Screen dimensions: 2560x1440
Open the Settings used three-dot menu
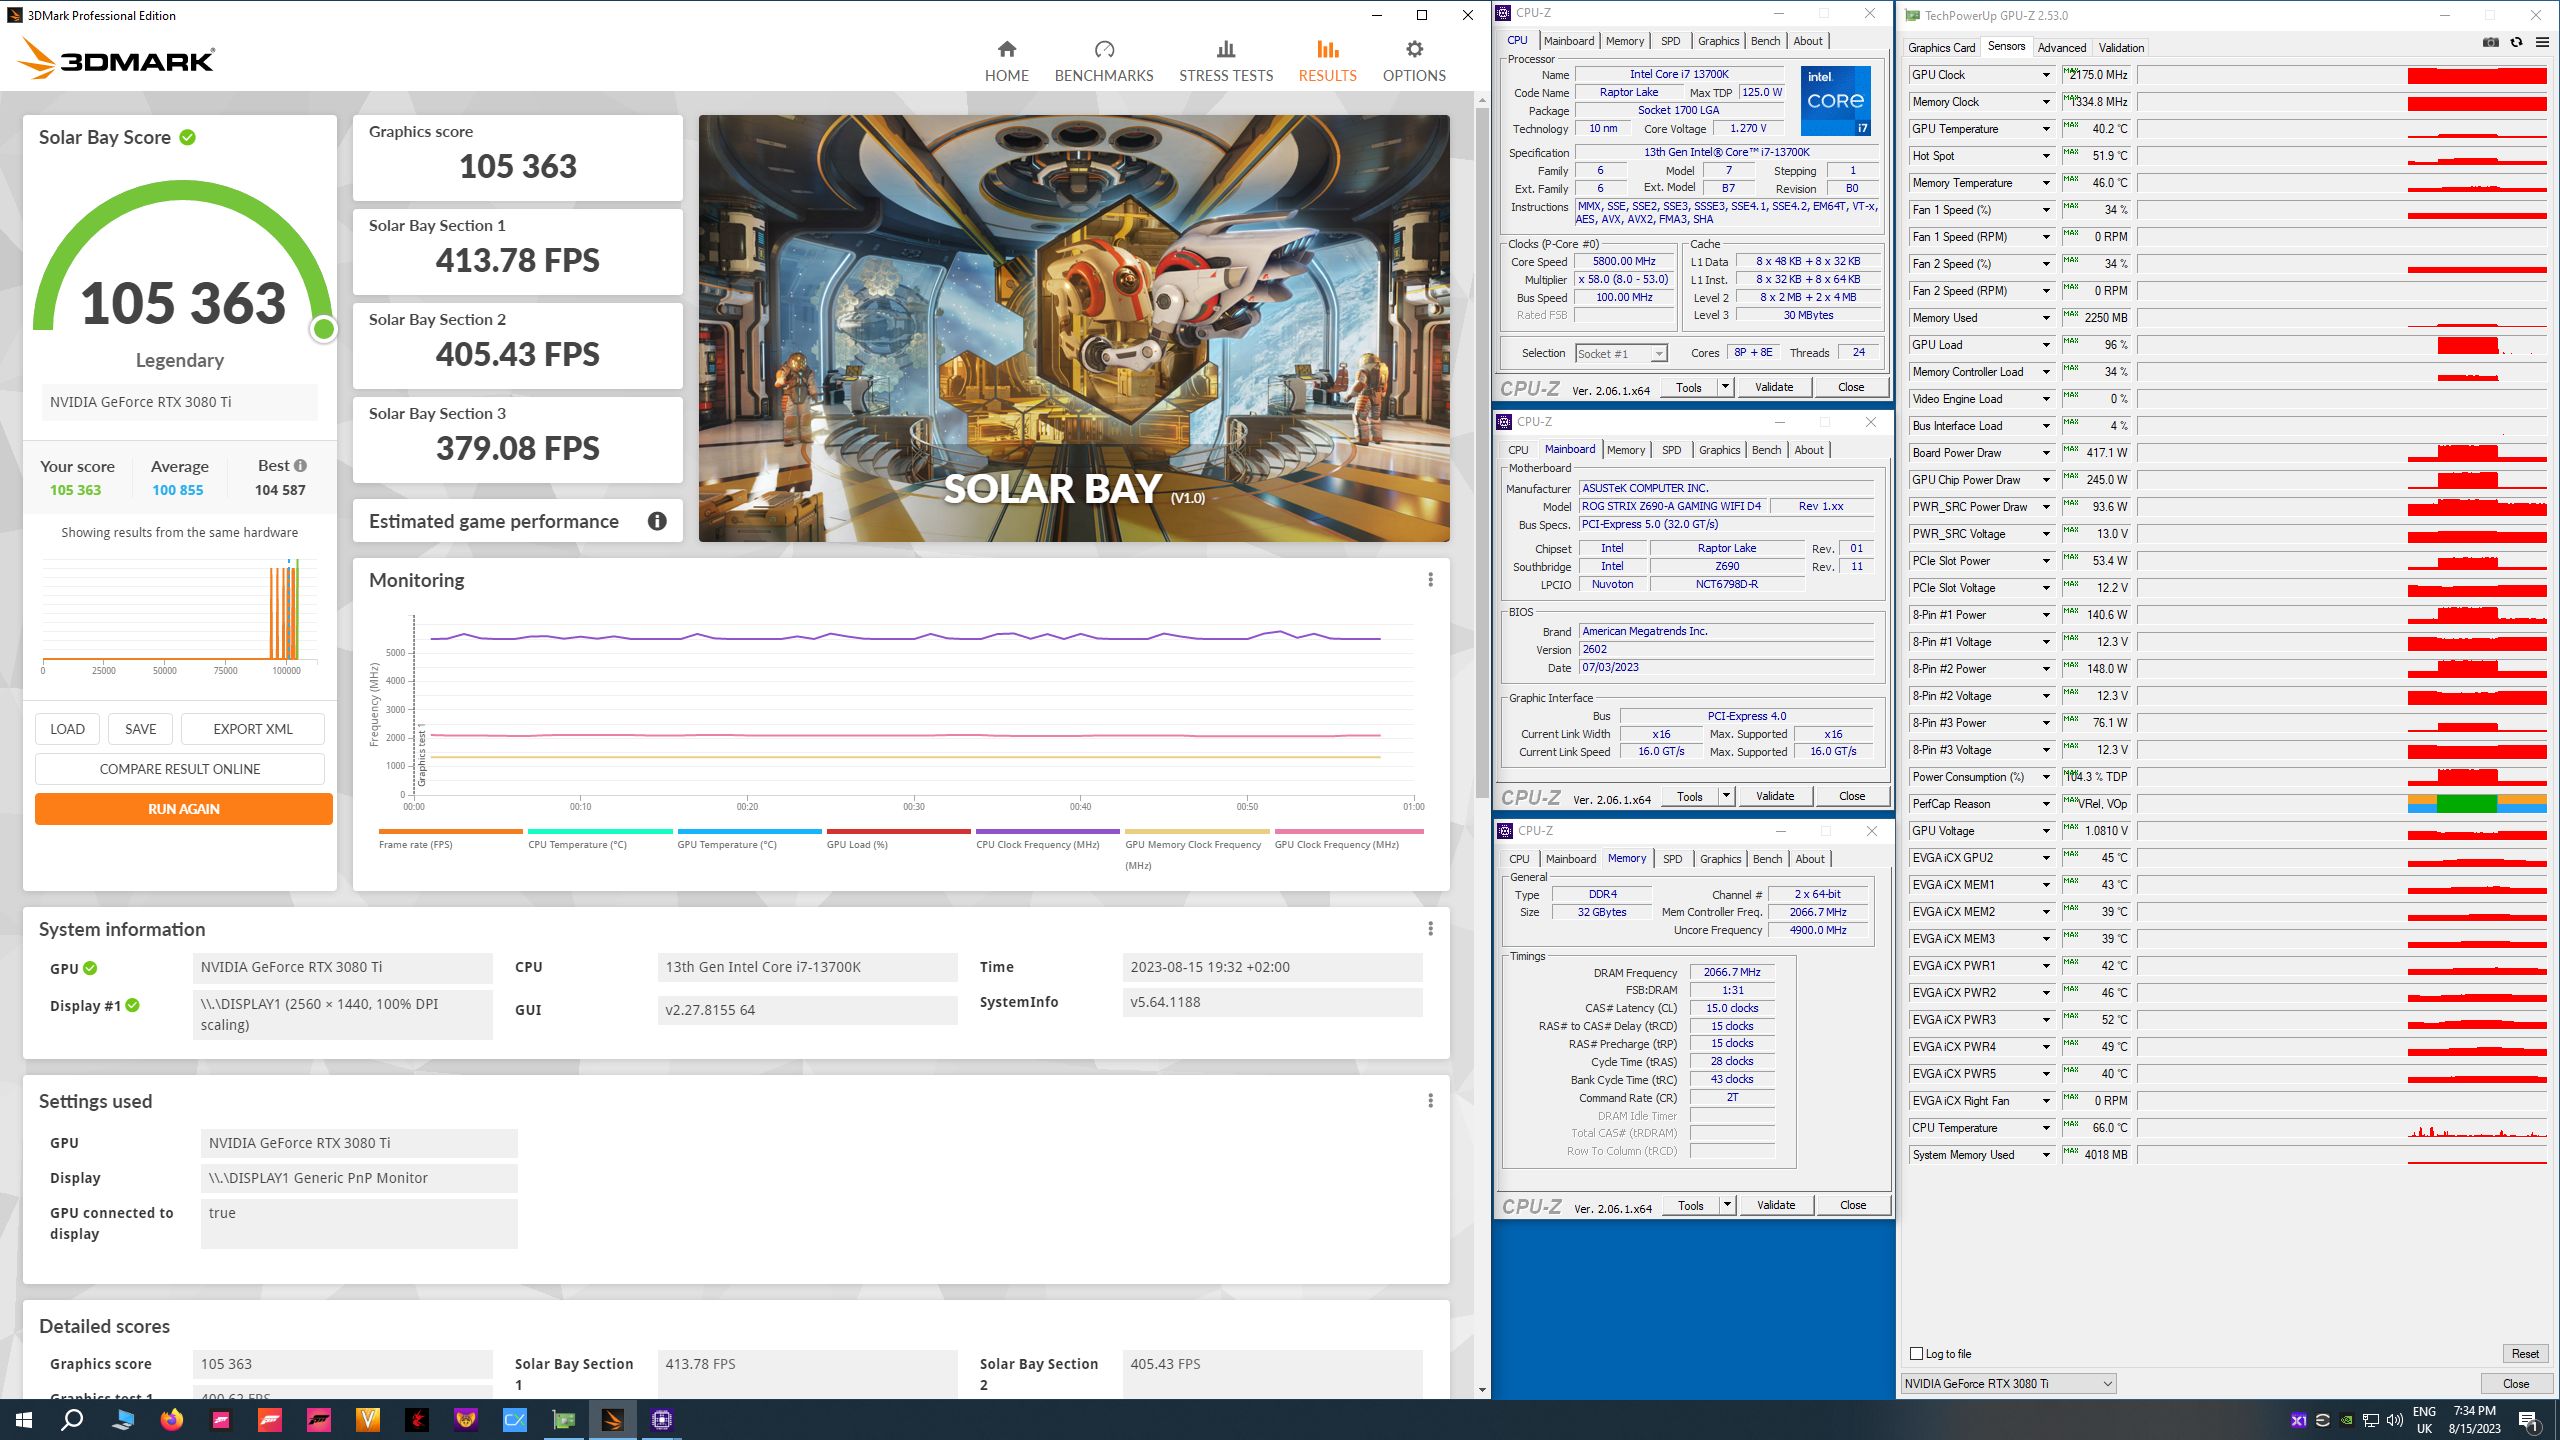point(1430,1101)
